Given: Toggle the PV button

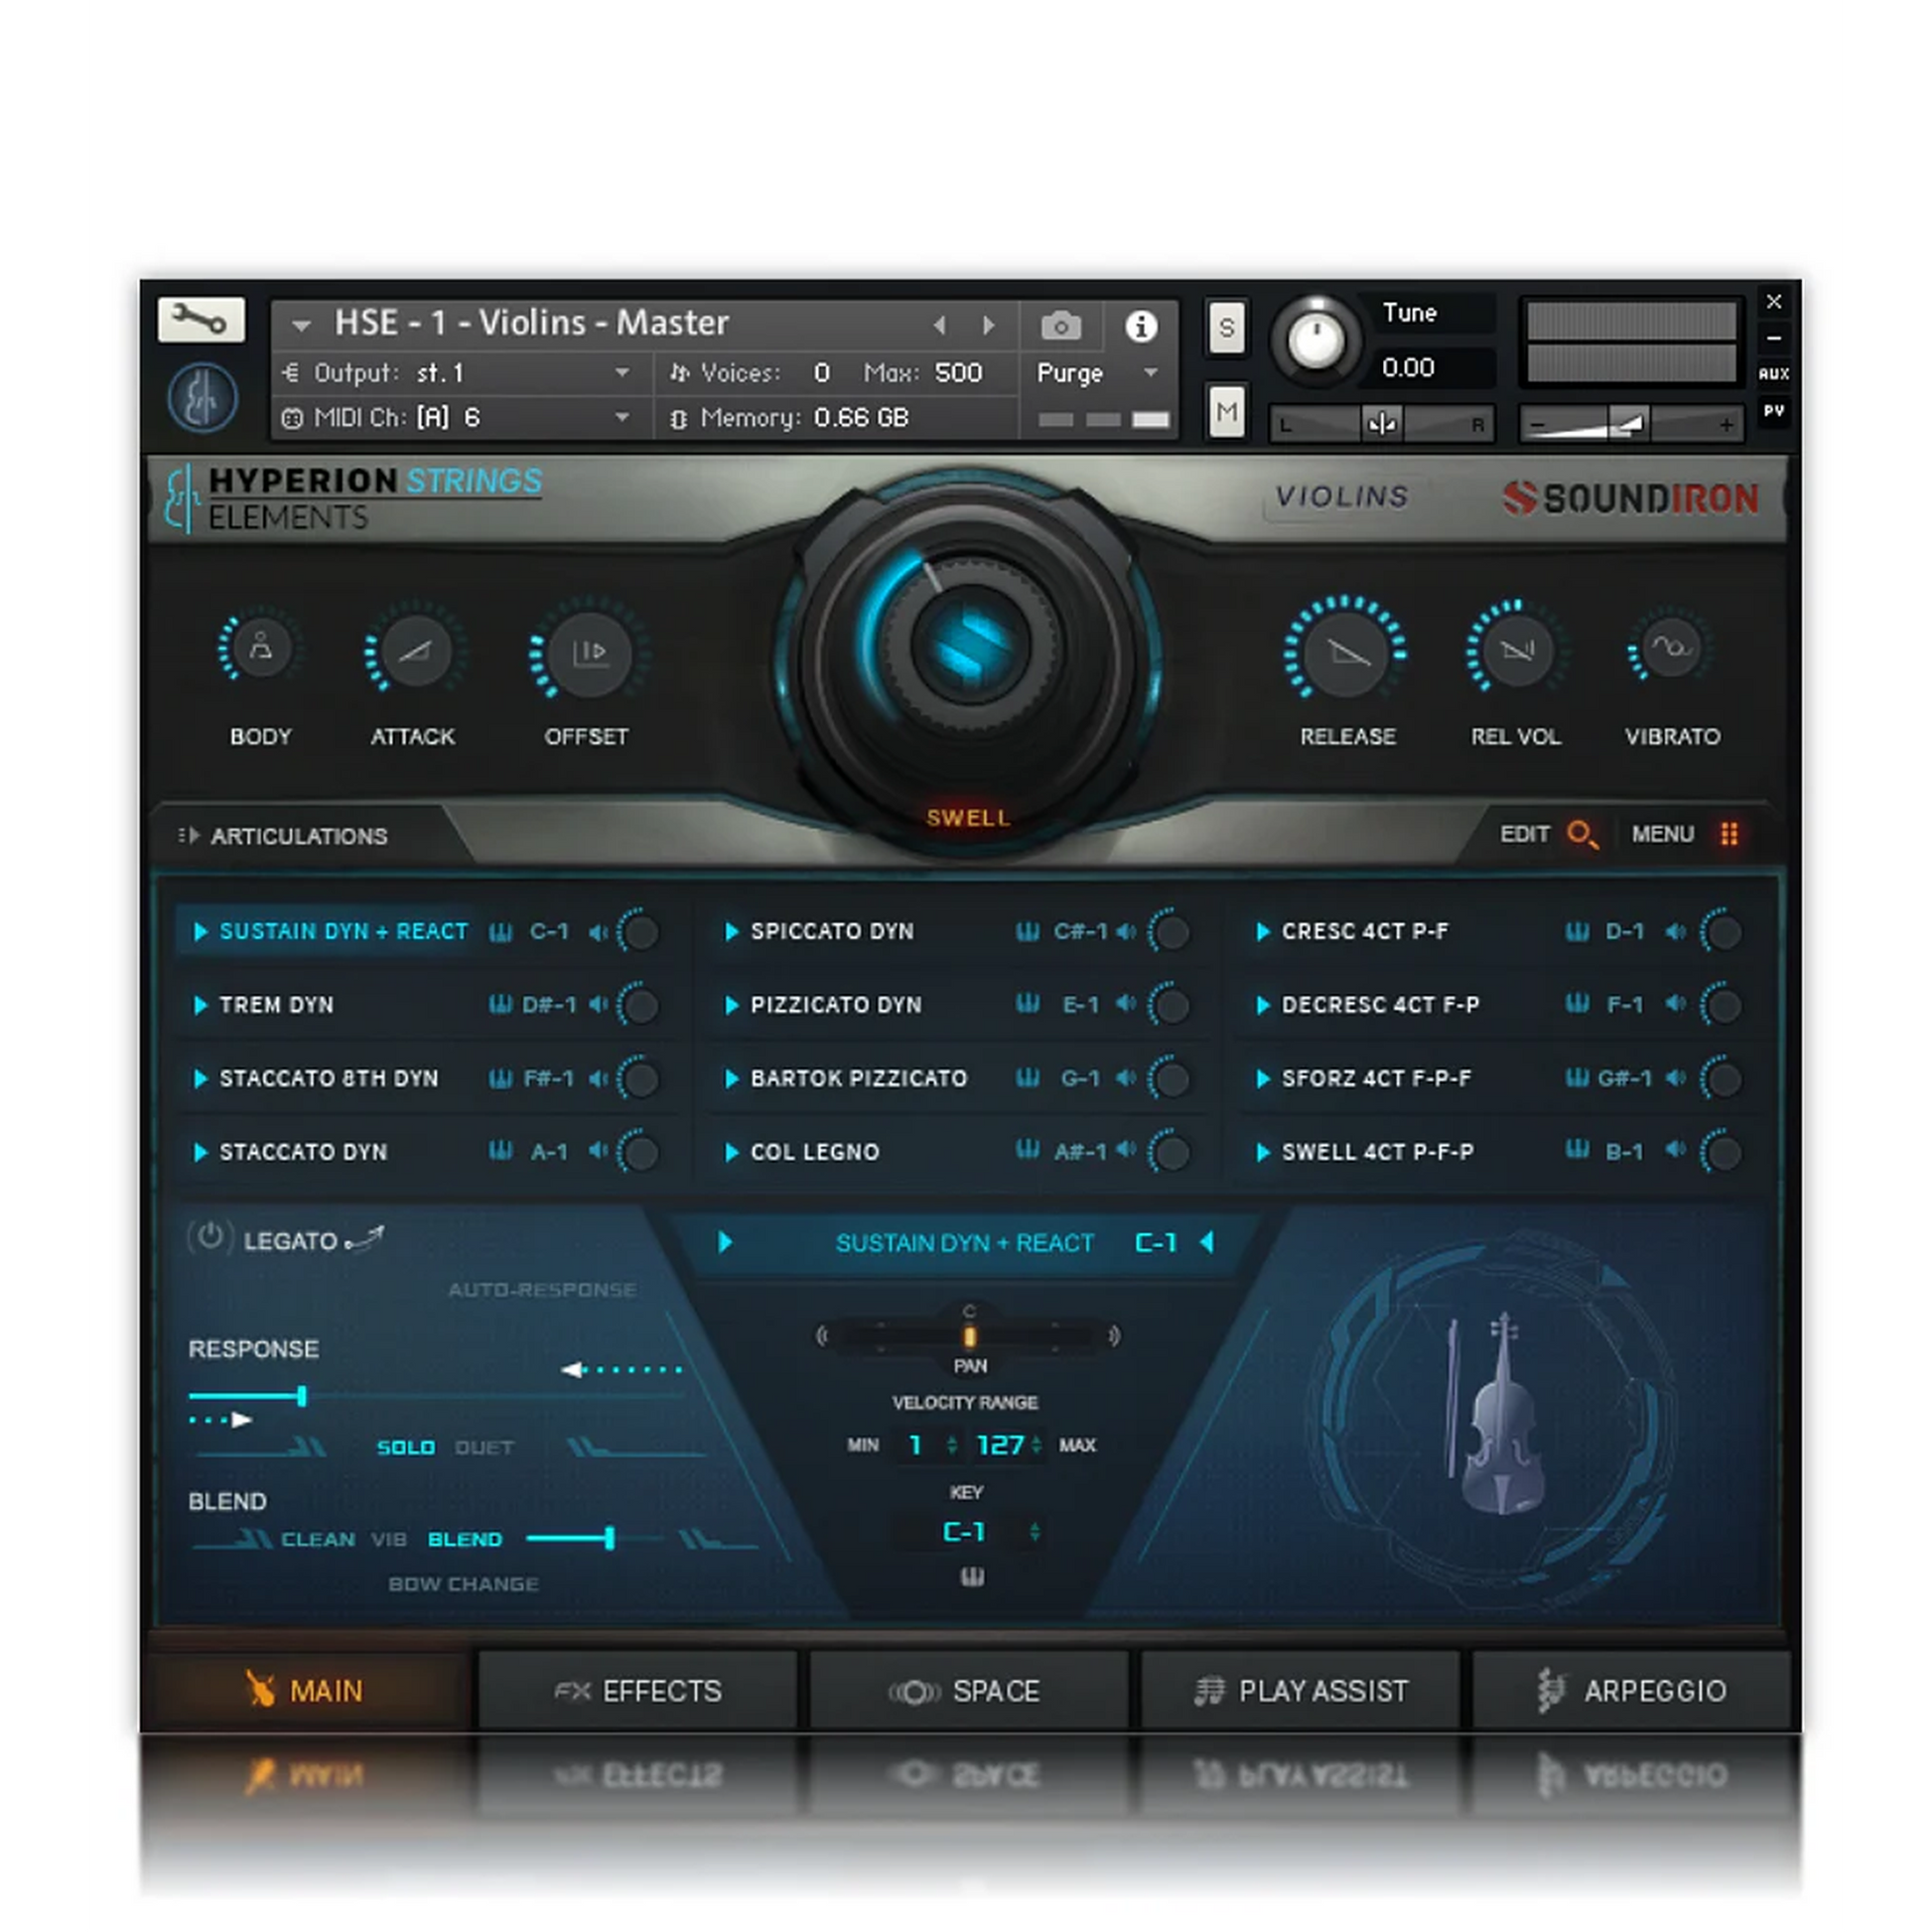Looking at the screenshot, I should [1774, 411].
